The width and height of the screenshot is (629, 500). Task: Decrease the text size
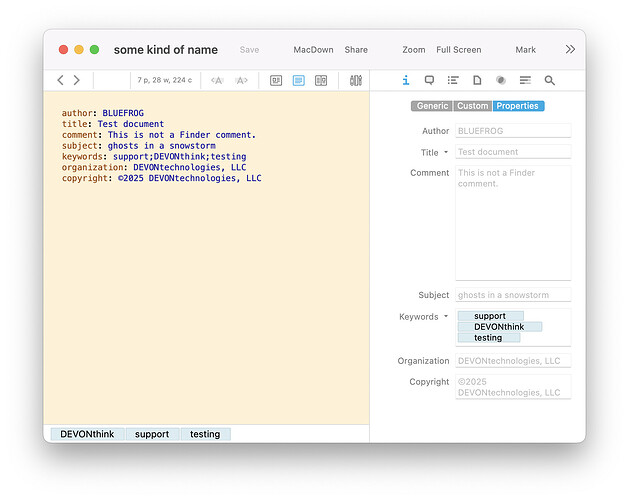[217, 81]
